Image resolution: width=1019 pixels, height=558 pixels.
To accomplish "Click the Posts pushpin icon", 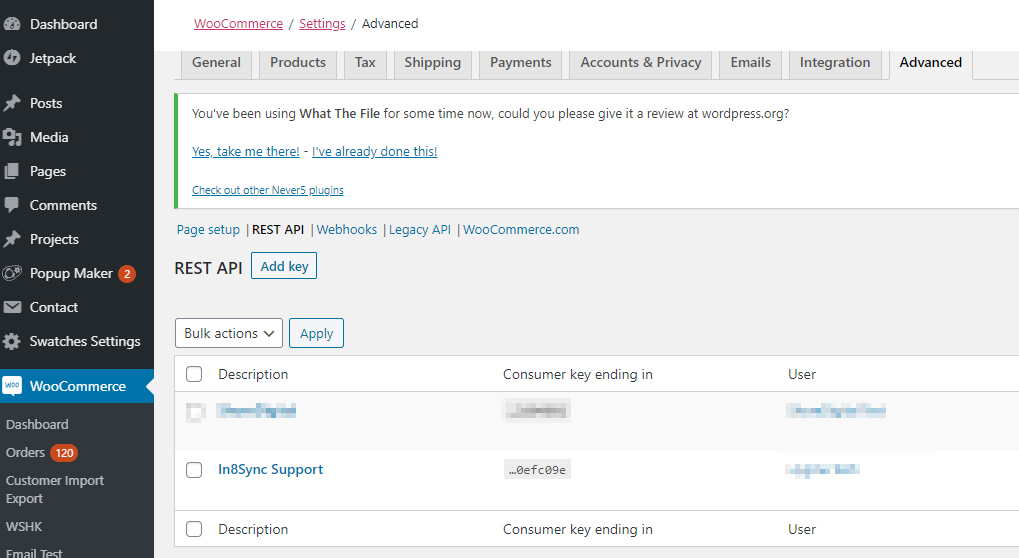I will (x=13, y=103).
